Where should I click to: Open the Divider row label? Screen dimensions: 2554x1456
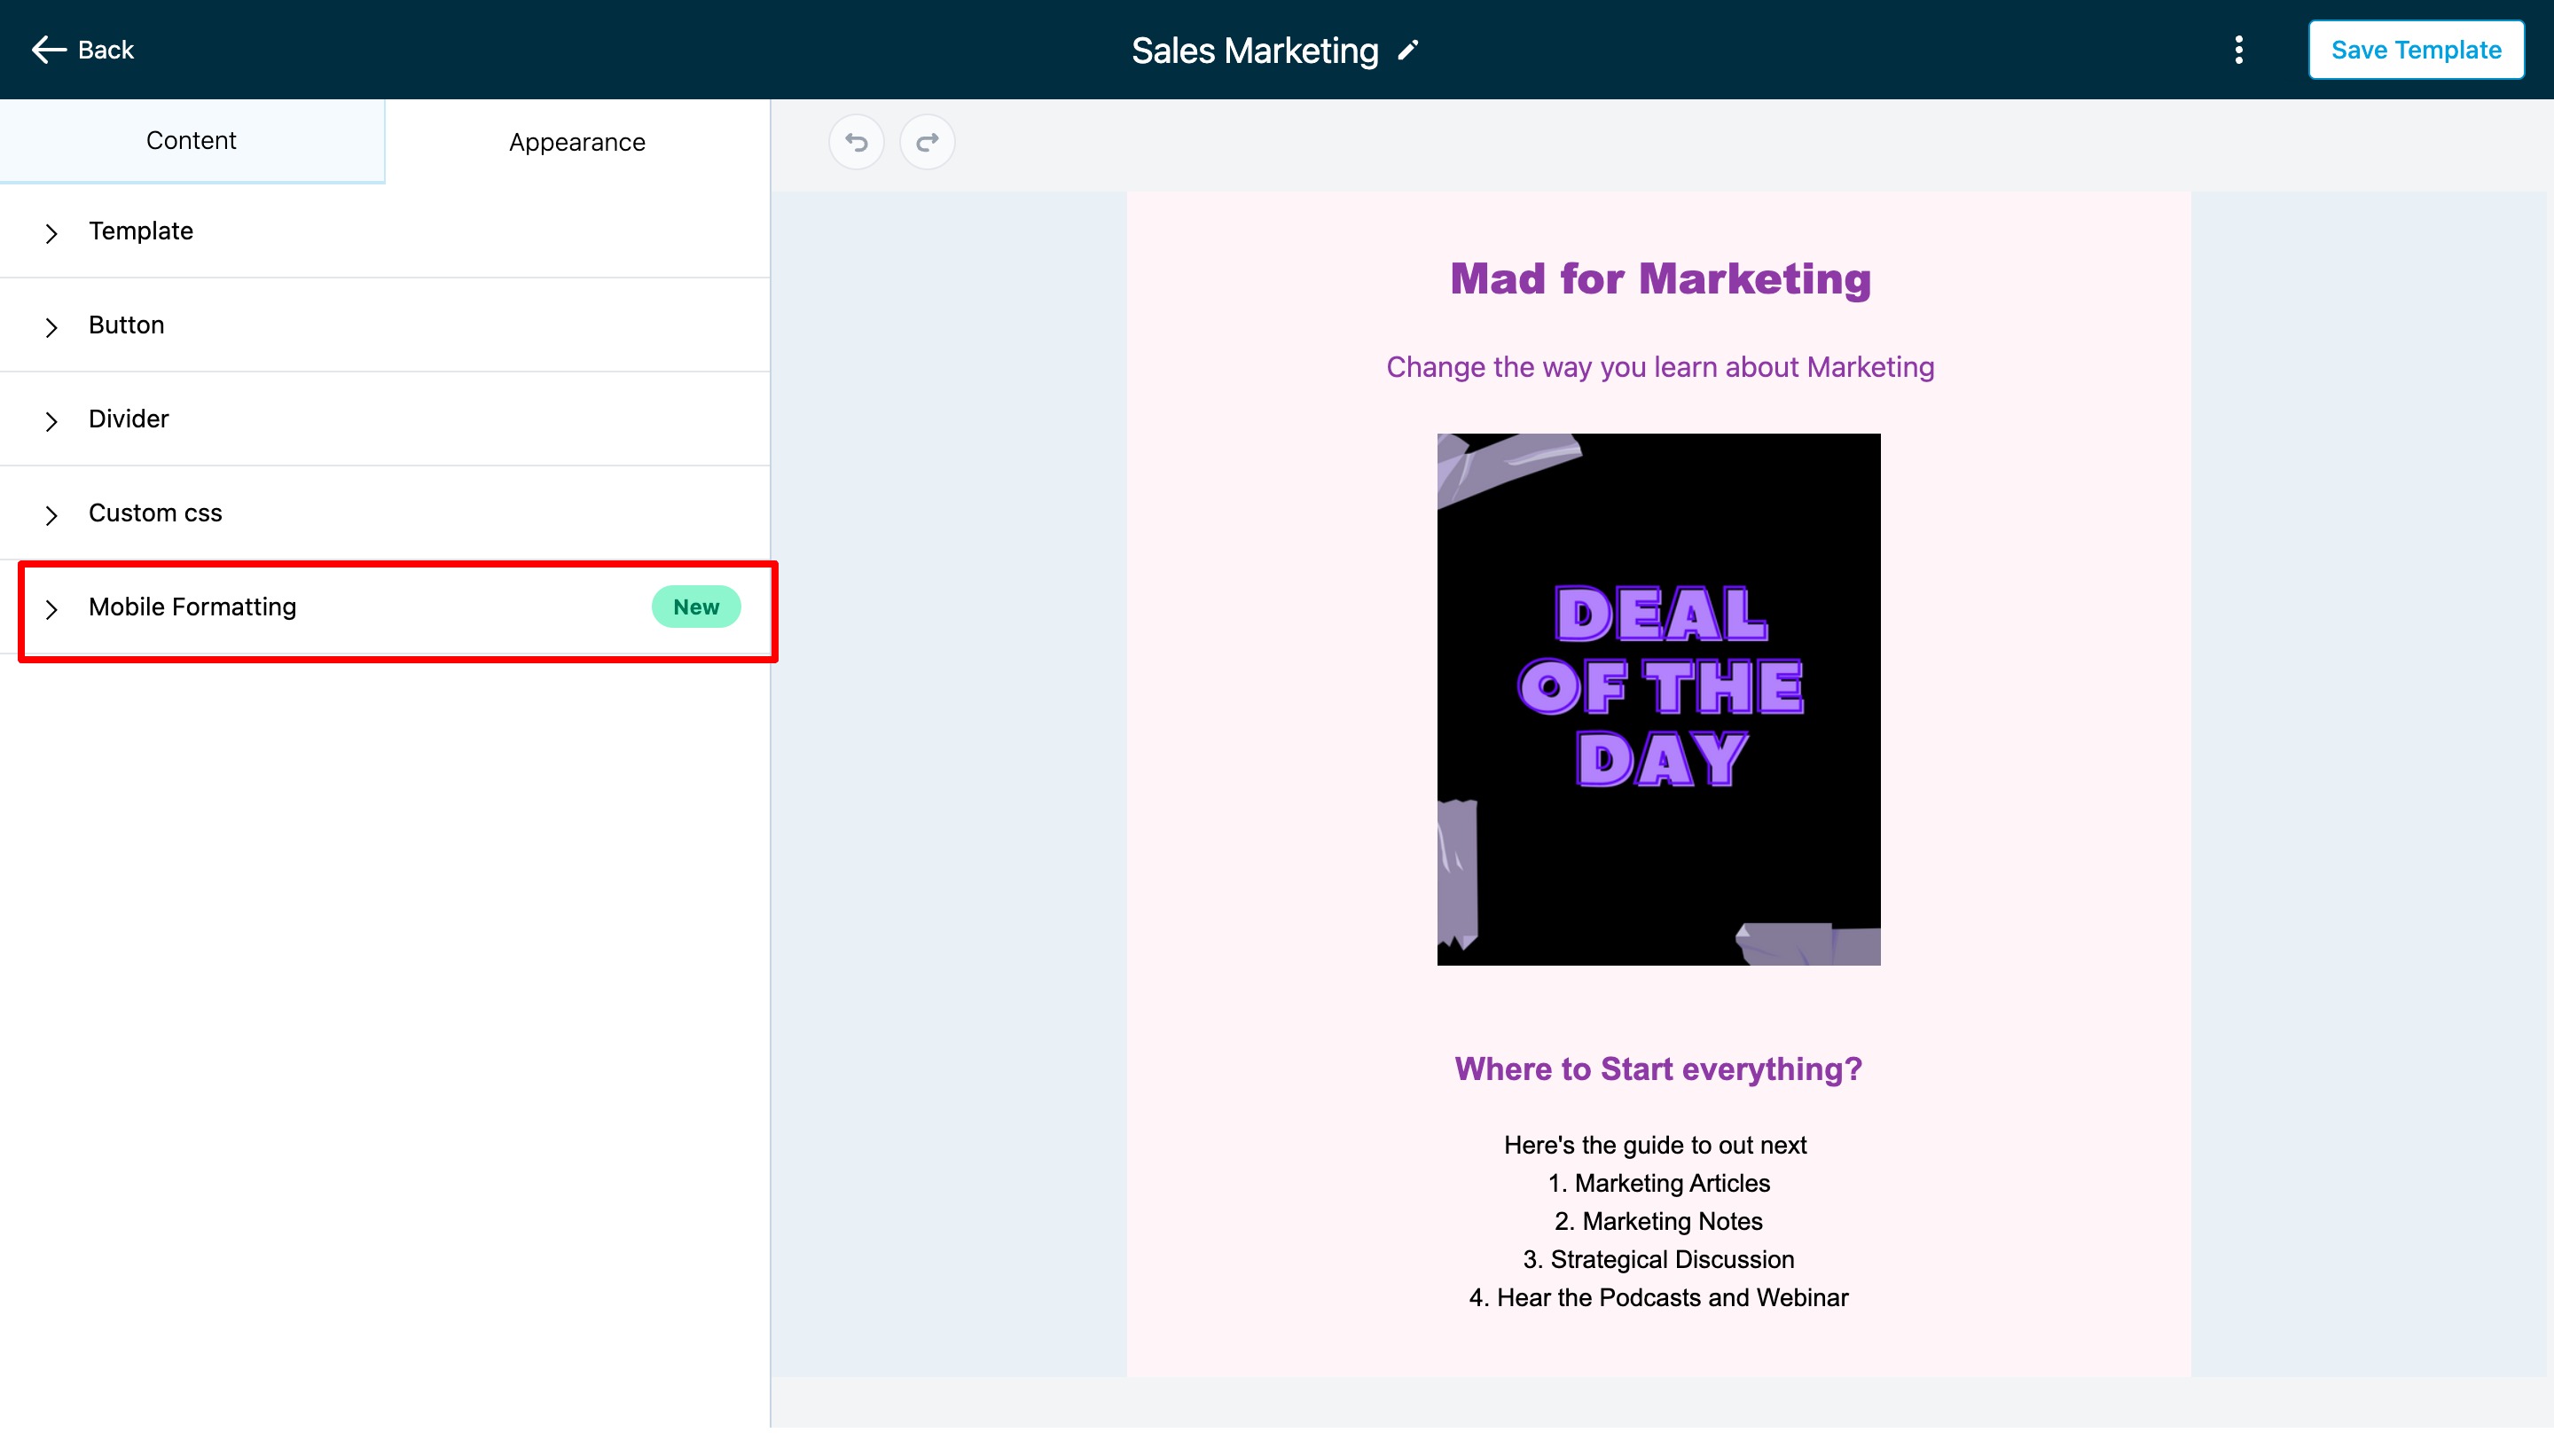click(x=129, y=419)
